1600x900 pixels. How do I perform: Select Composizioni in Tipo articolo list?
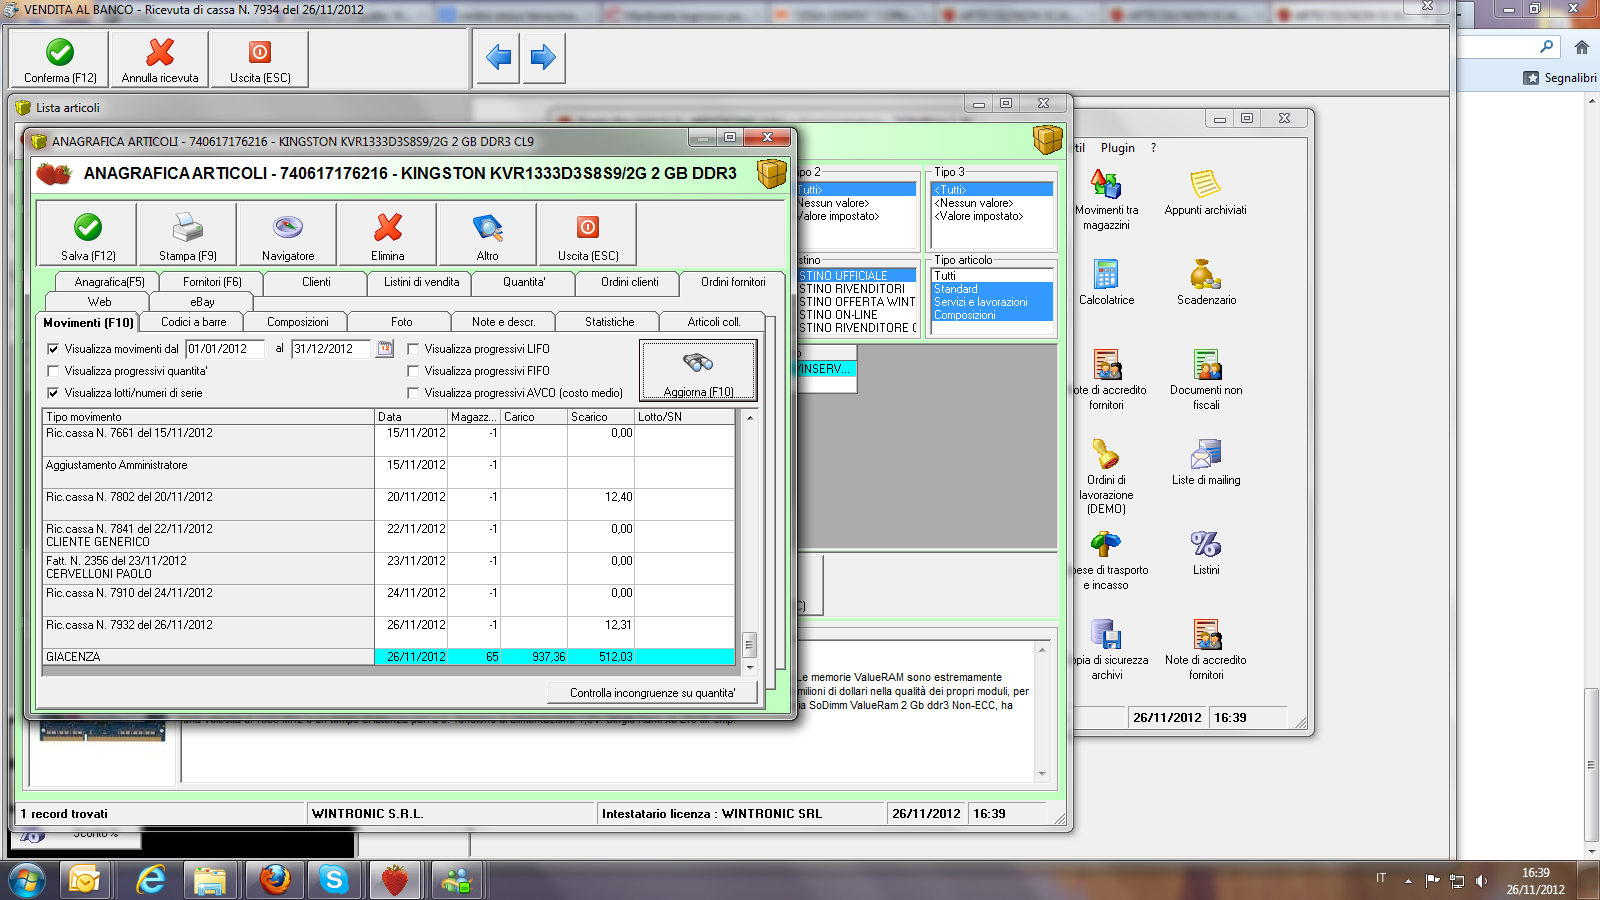coord(992,315)
